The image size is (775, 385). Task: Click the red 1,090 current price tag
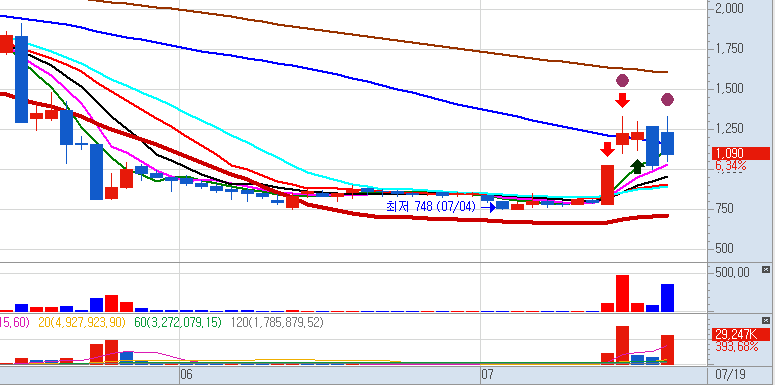point(740,153)
